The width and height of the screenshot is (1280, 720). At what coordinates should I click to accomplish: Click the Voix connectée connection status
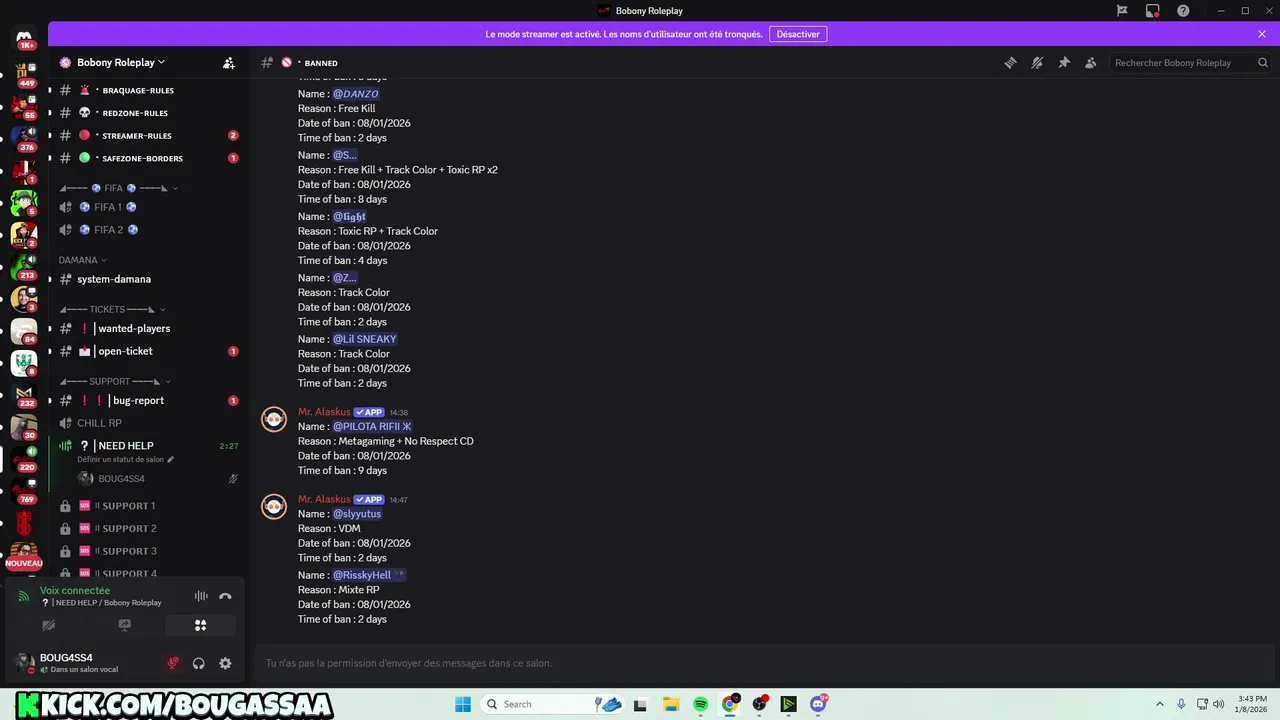[x=75, y=591]
